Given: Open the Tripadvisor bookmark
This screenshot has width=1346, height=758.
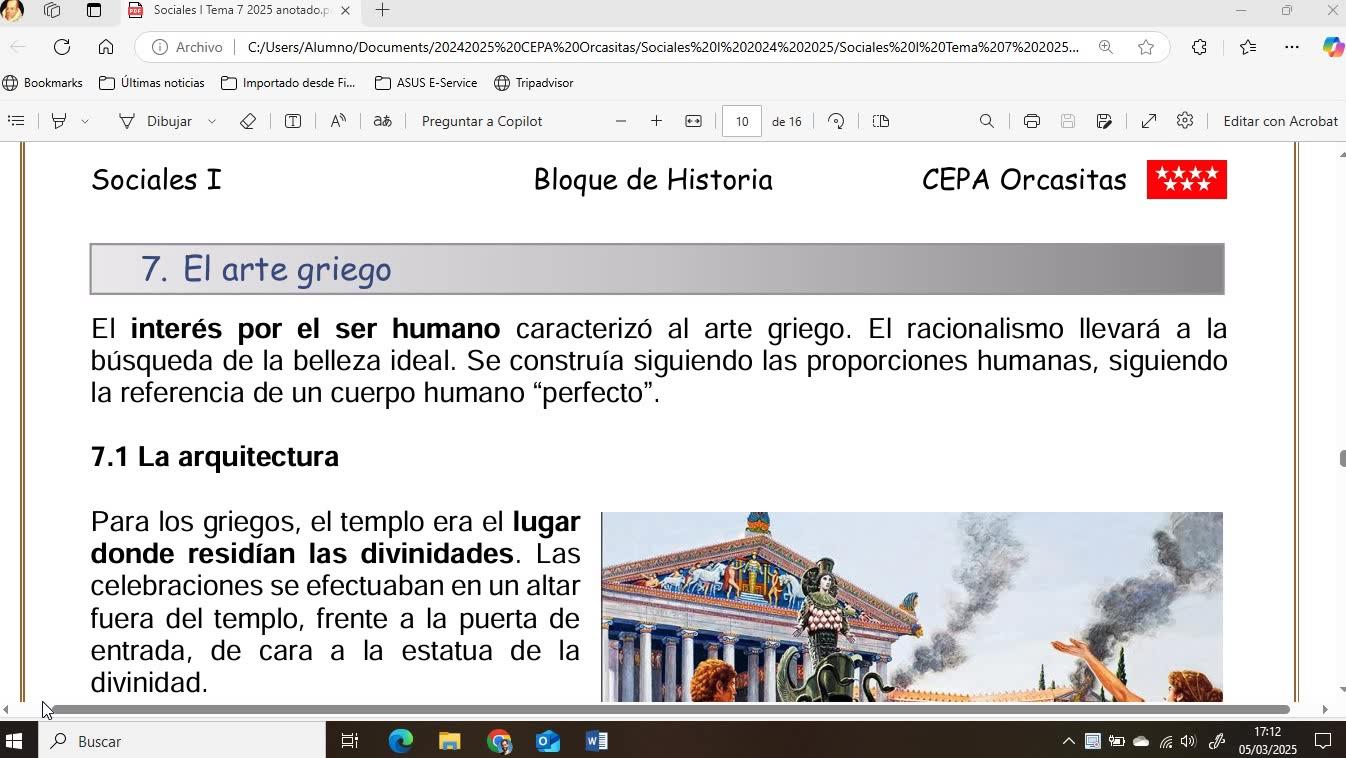Looking at the screenshot, I should point(533,83).
